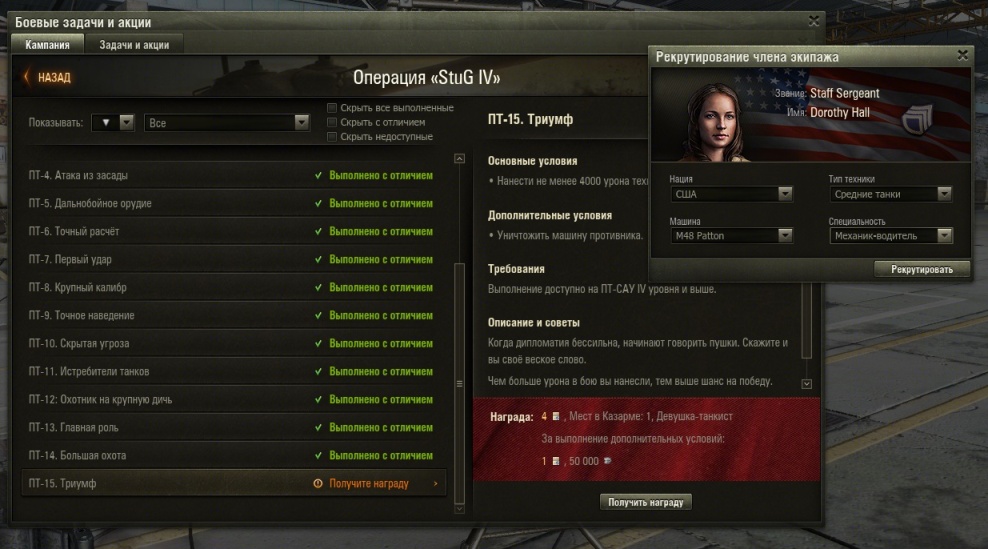The image size is (988, 549).
Task: Click the Получить награду button
Action: pyautogui.click(x=645, y=502)
